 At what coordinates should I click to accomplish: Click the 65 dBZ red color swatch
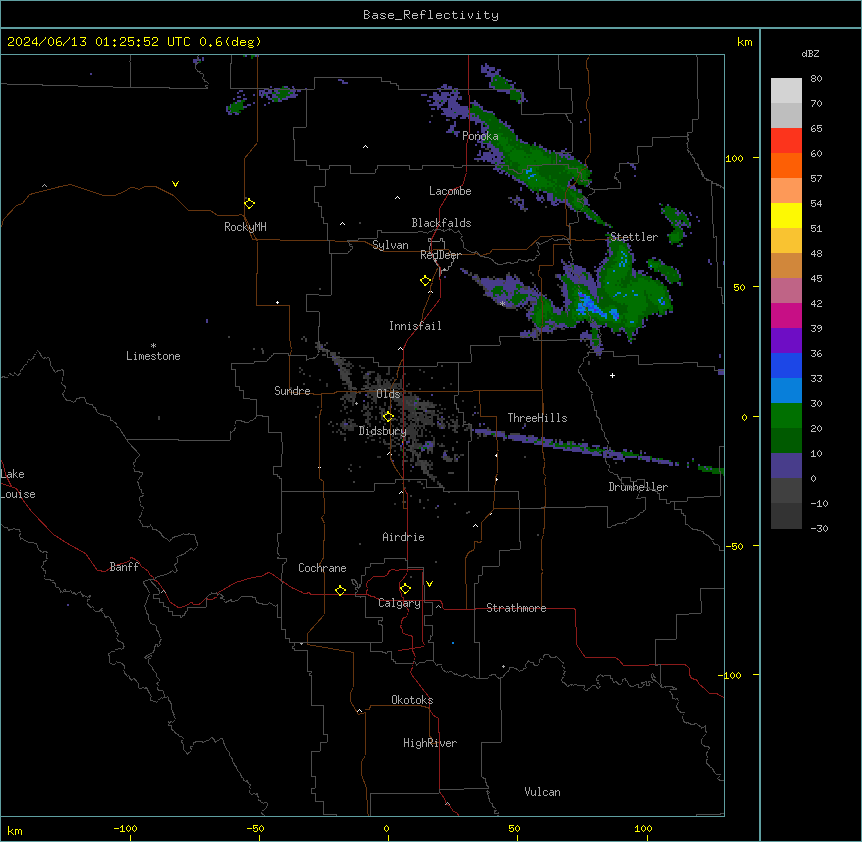pyautogui.click(x=786, y=140)
